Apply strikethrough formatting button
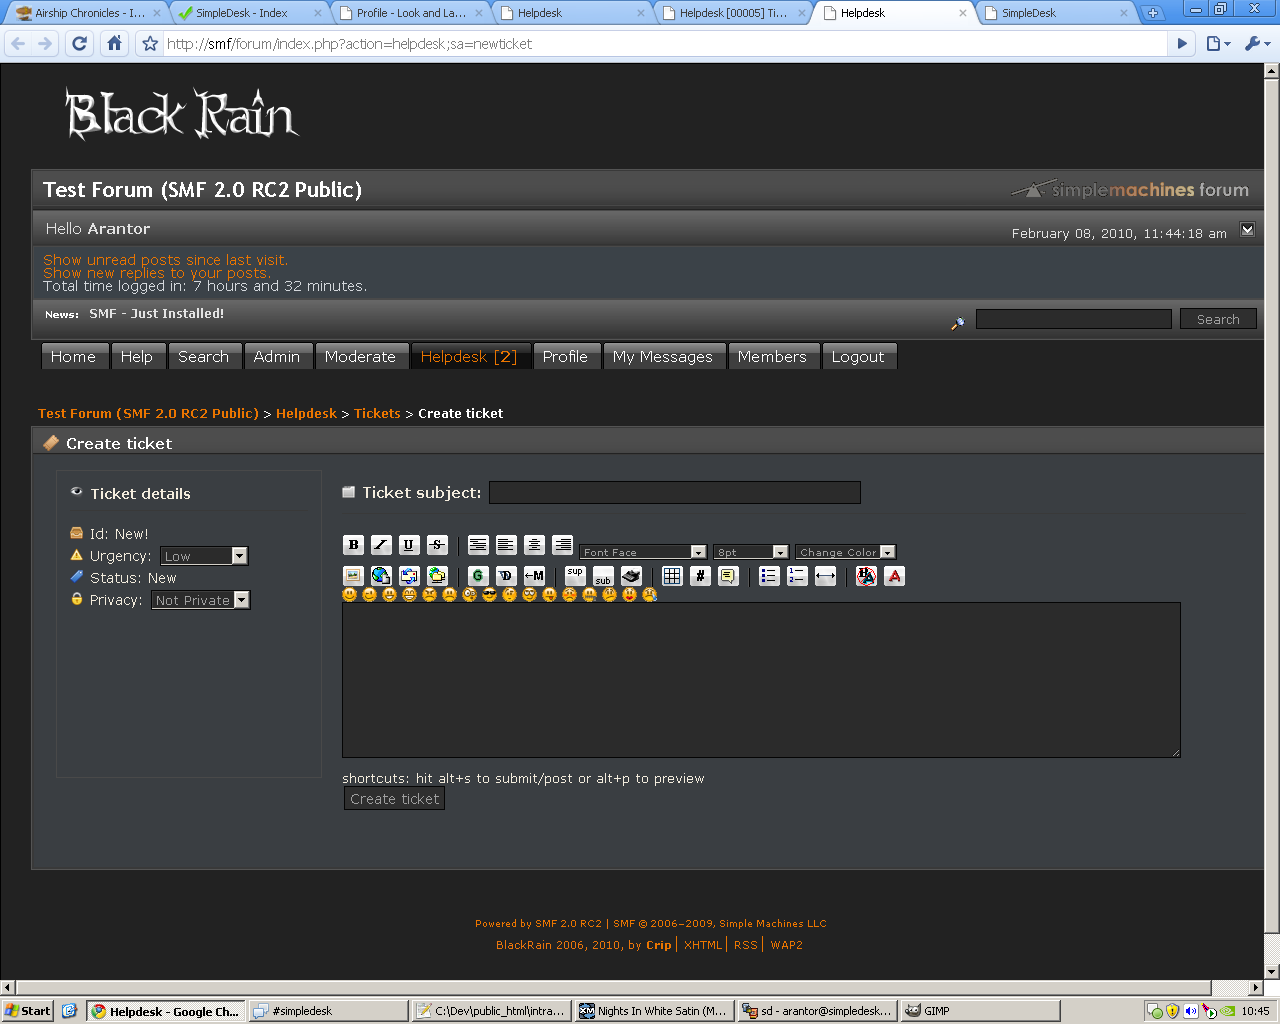Image resolution: width=1280 pixels, height=1024 pixels. (437, 545)
